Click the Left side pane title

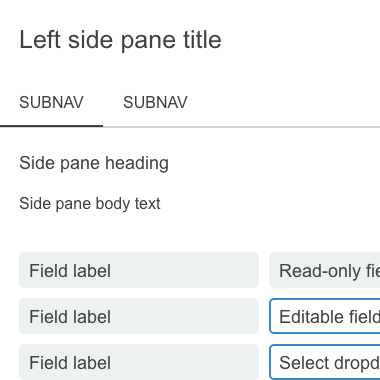[120, 40]
